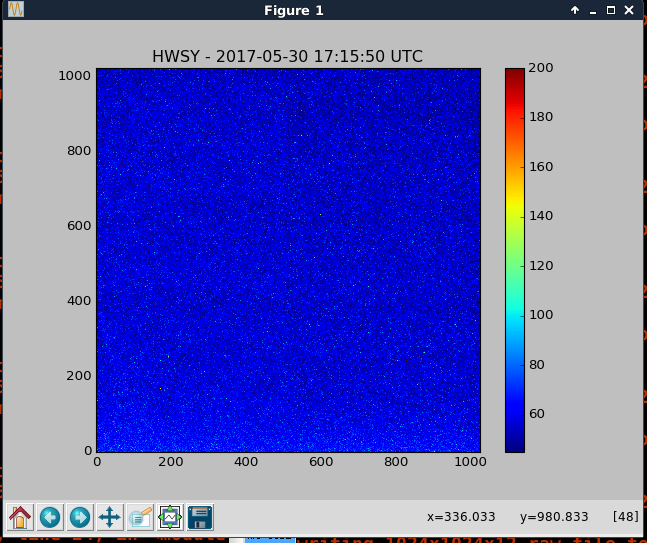Click the Figure 1 title bar text

293,10
